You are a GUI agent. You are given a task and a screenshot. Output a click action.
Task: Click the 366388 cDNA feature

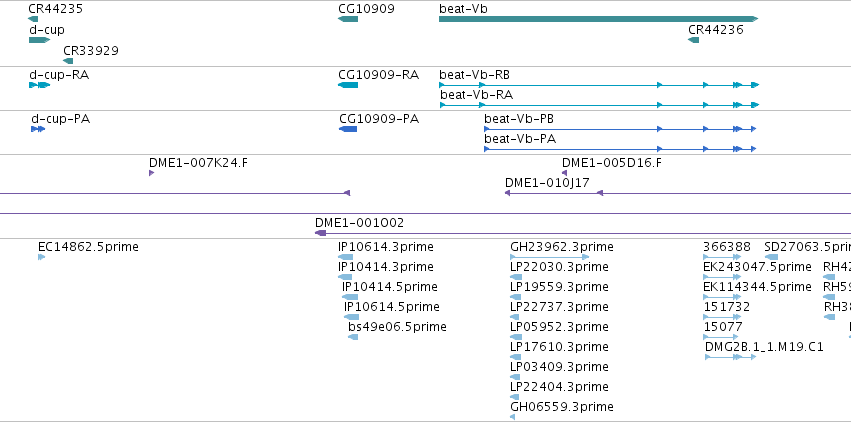722,257
